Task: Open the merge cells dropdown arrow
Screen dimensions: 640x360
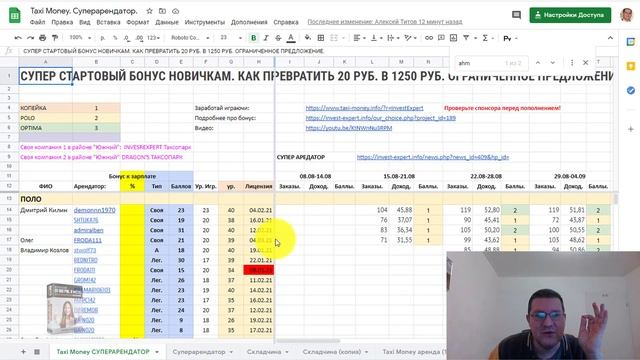Action: (x=343, y=38)
